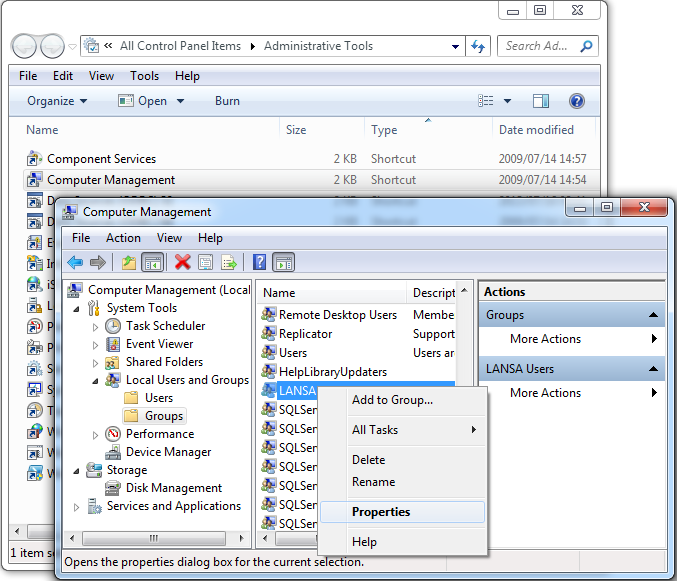Open the Action menu in Computer Management
677x581 pixels.
tap(123, 238)
